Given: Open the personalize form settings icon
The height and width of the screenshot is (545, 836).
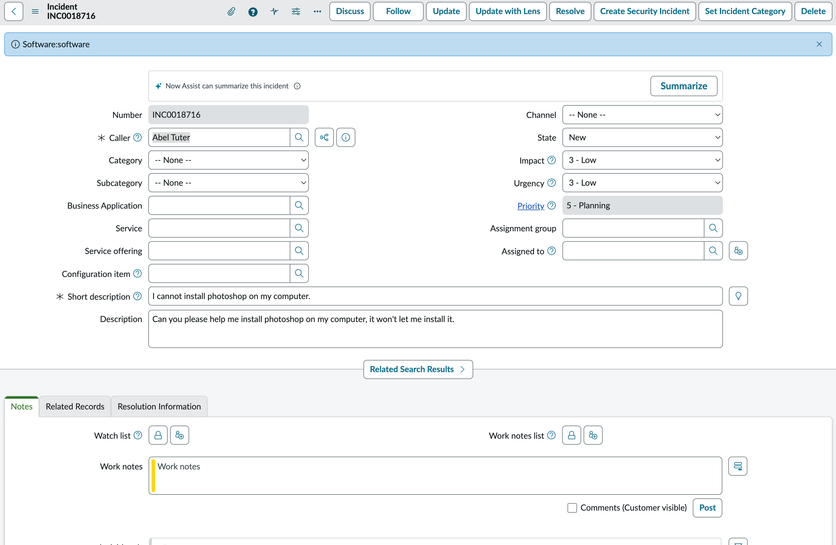Looking at the screenshot, I should tap(296, 12).
